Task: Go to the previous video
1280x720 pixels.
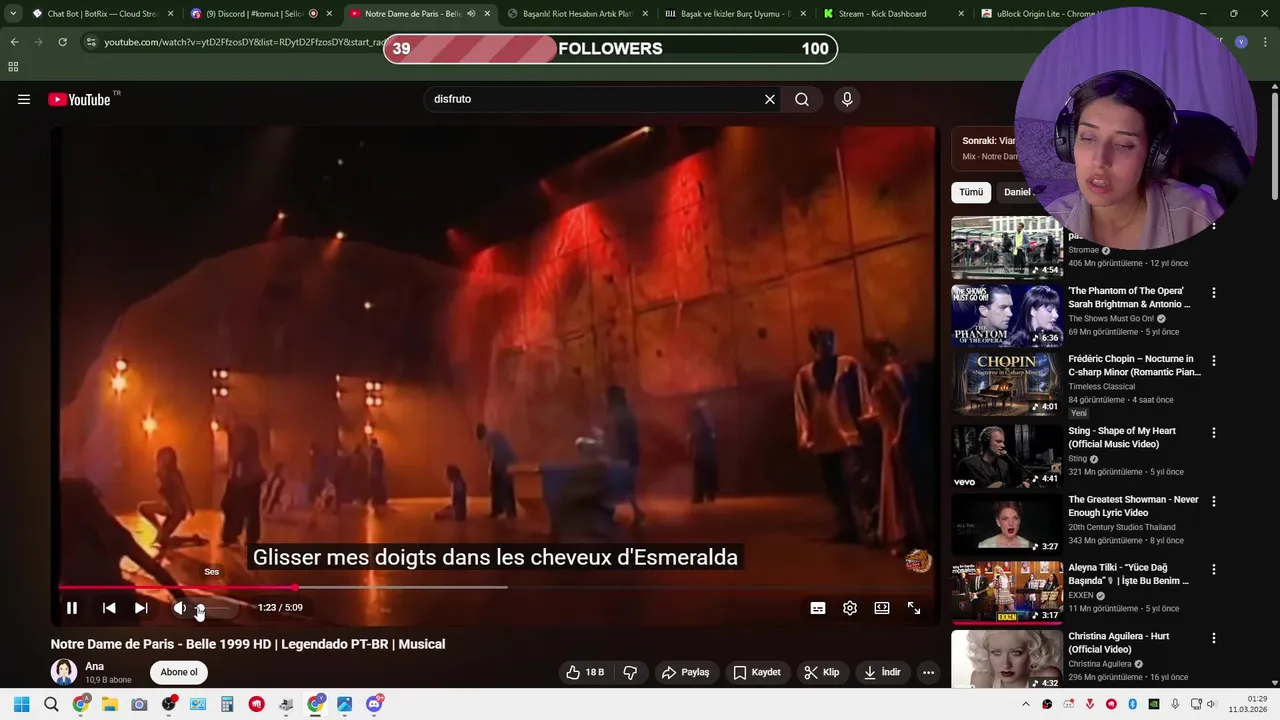Action: 109,608
